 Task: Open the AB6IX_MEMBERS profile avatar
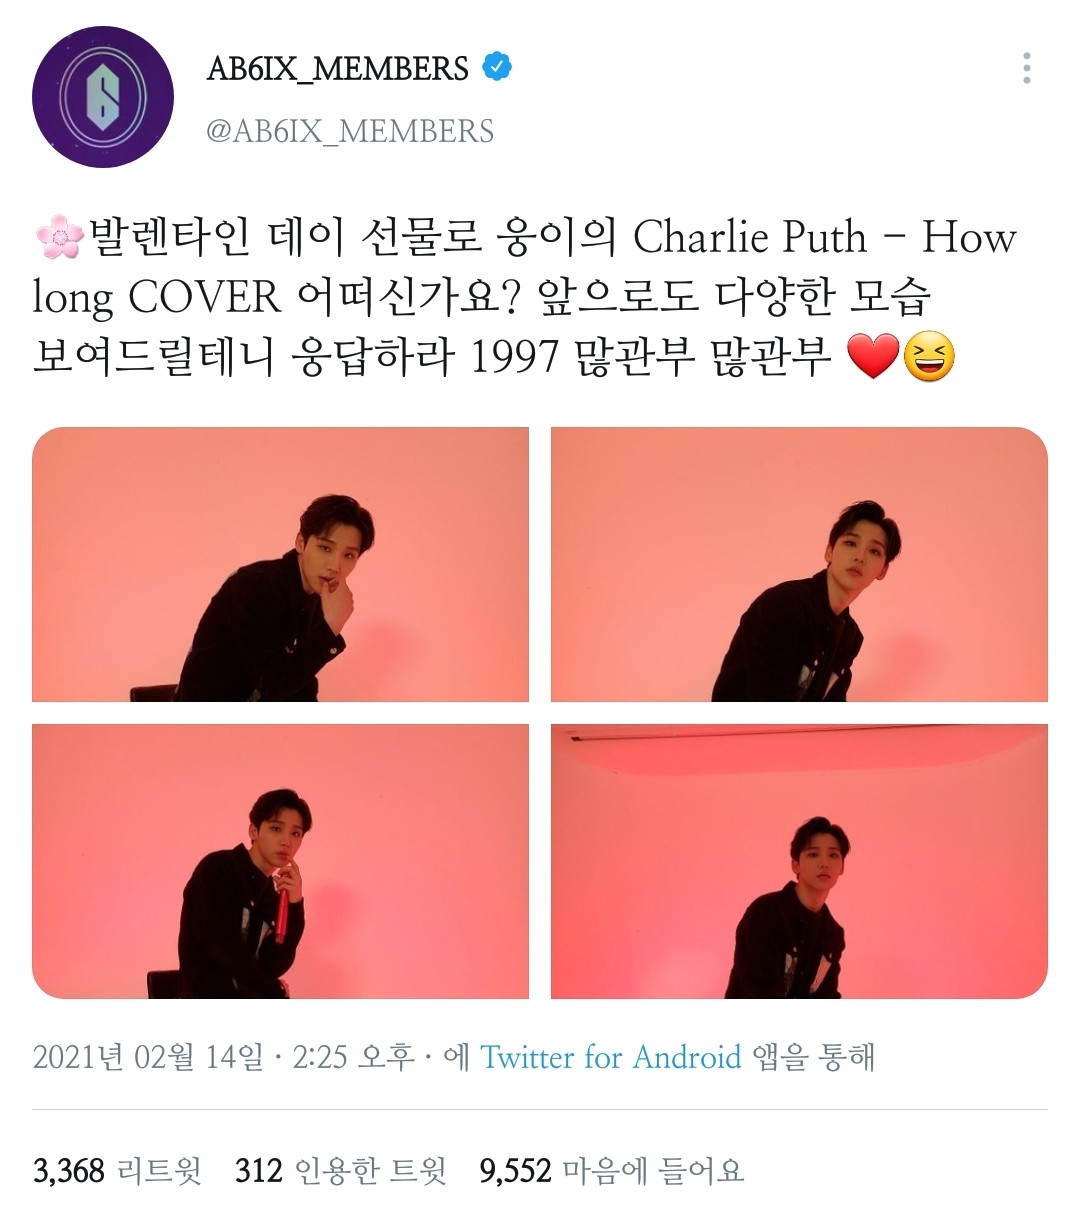(x=103, y=97)
